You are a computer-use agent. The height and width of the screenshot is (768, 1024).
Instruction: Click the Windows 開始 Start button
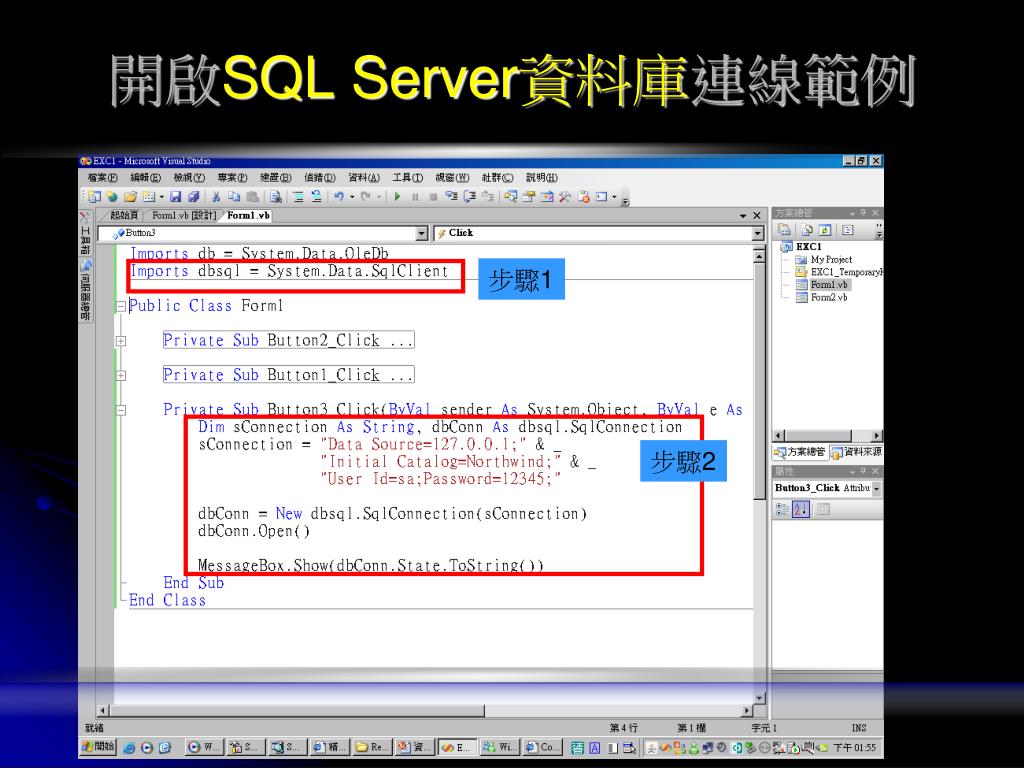tap(98, 746)
